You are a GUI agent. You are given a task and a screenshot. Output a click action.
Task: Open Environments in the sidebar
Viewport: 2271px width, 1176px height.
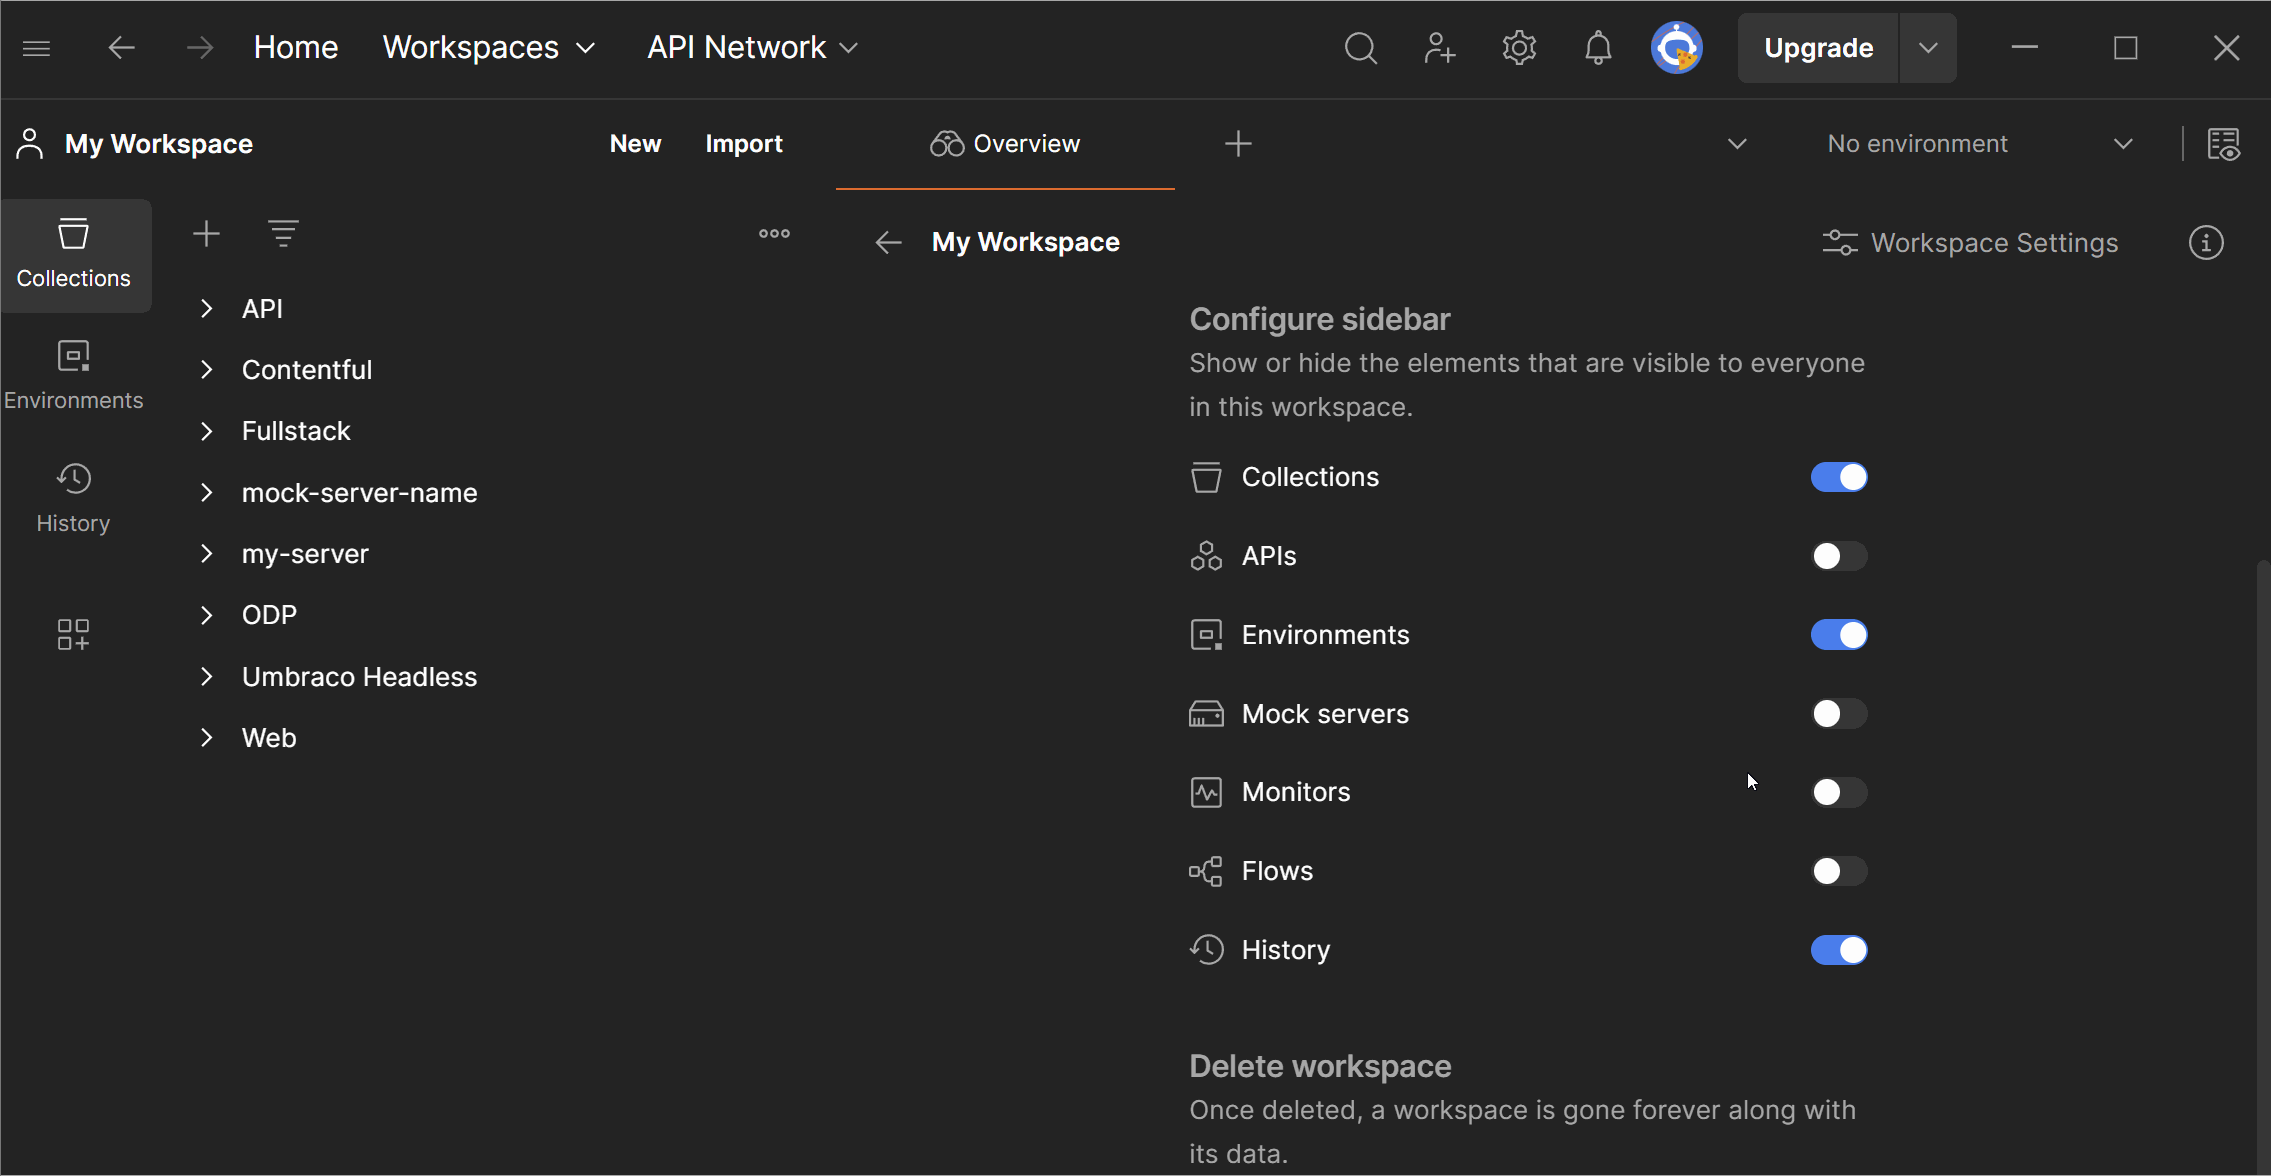tap(74, 377)
